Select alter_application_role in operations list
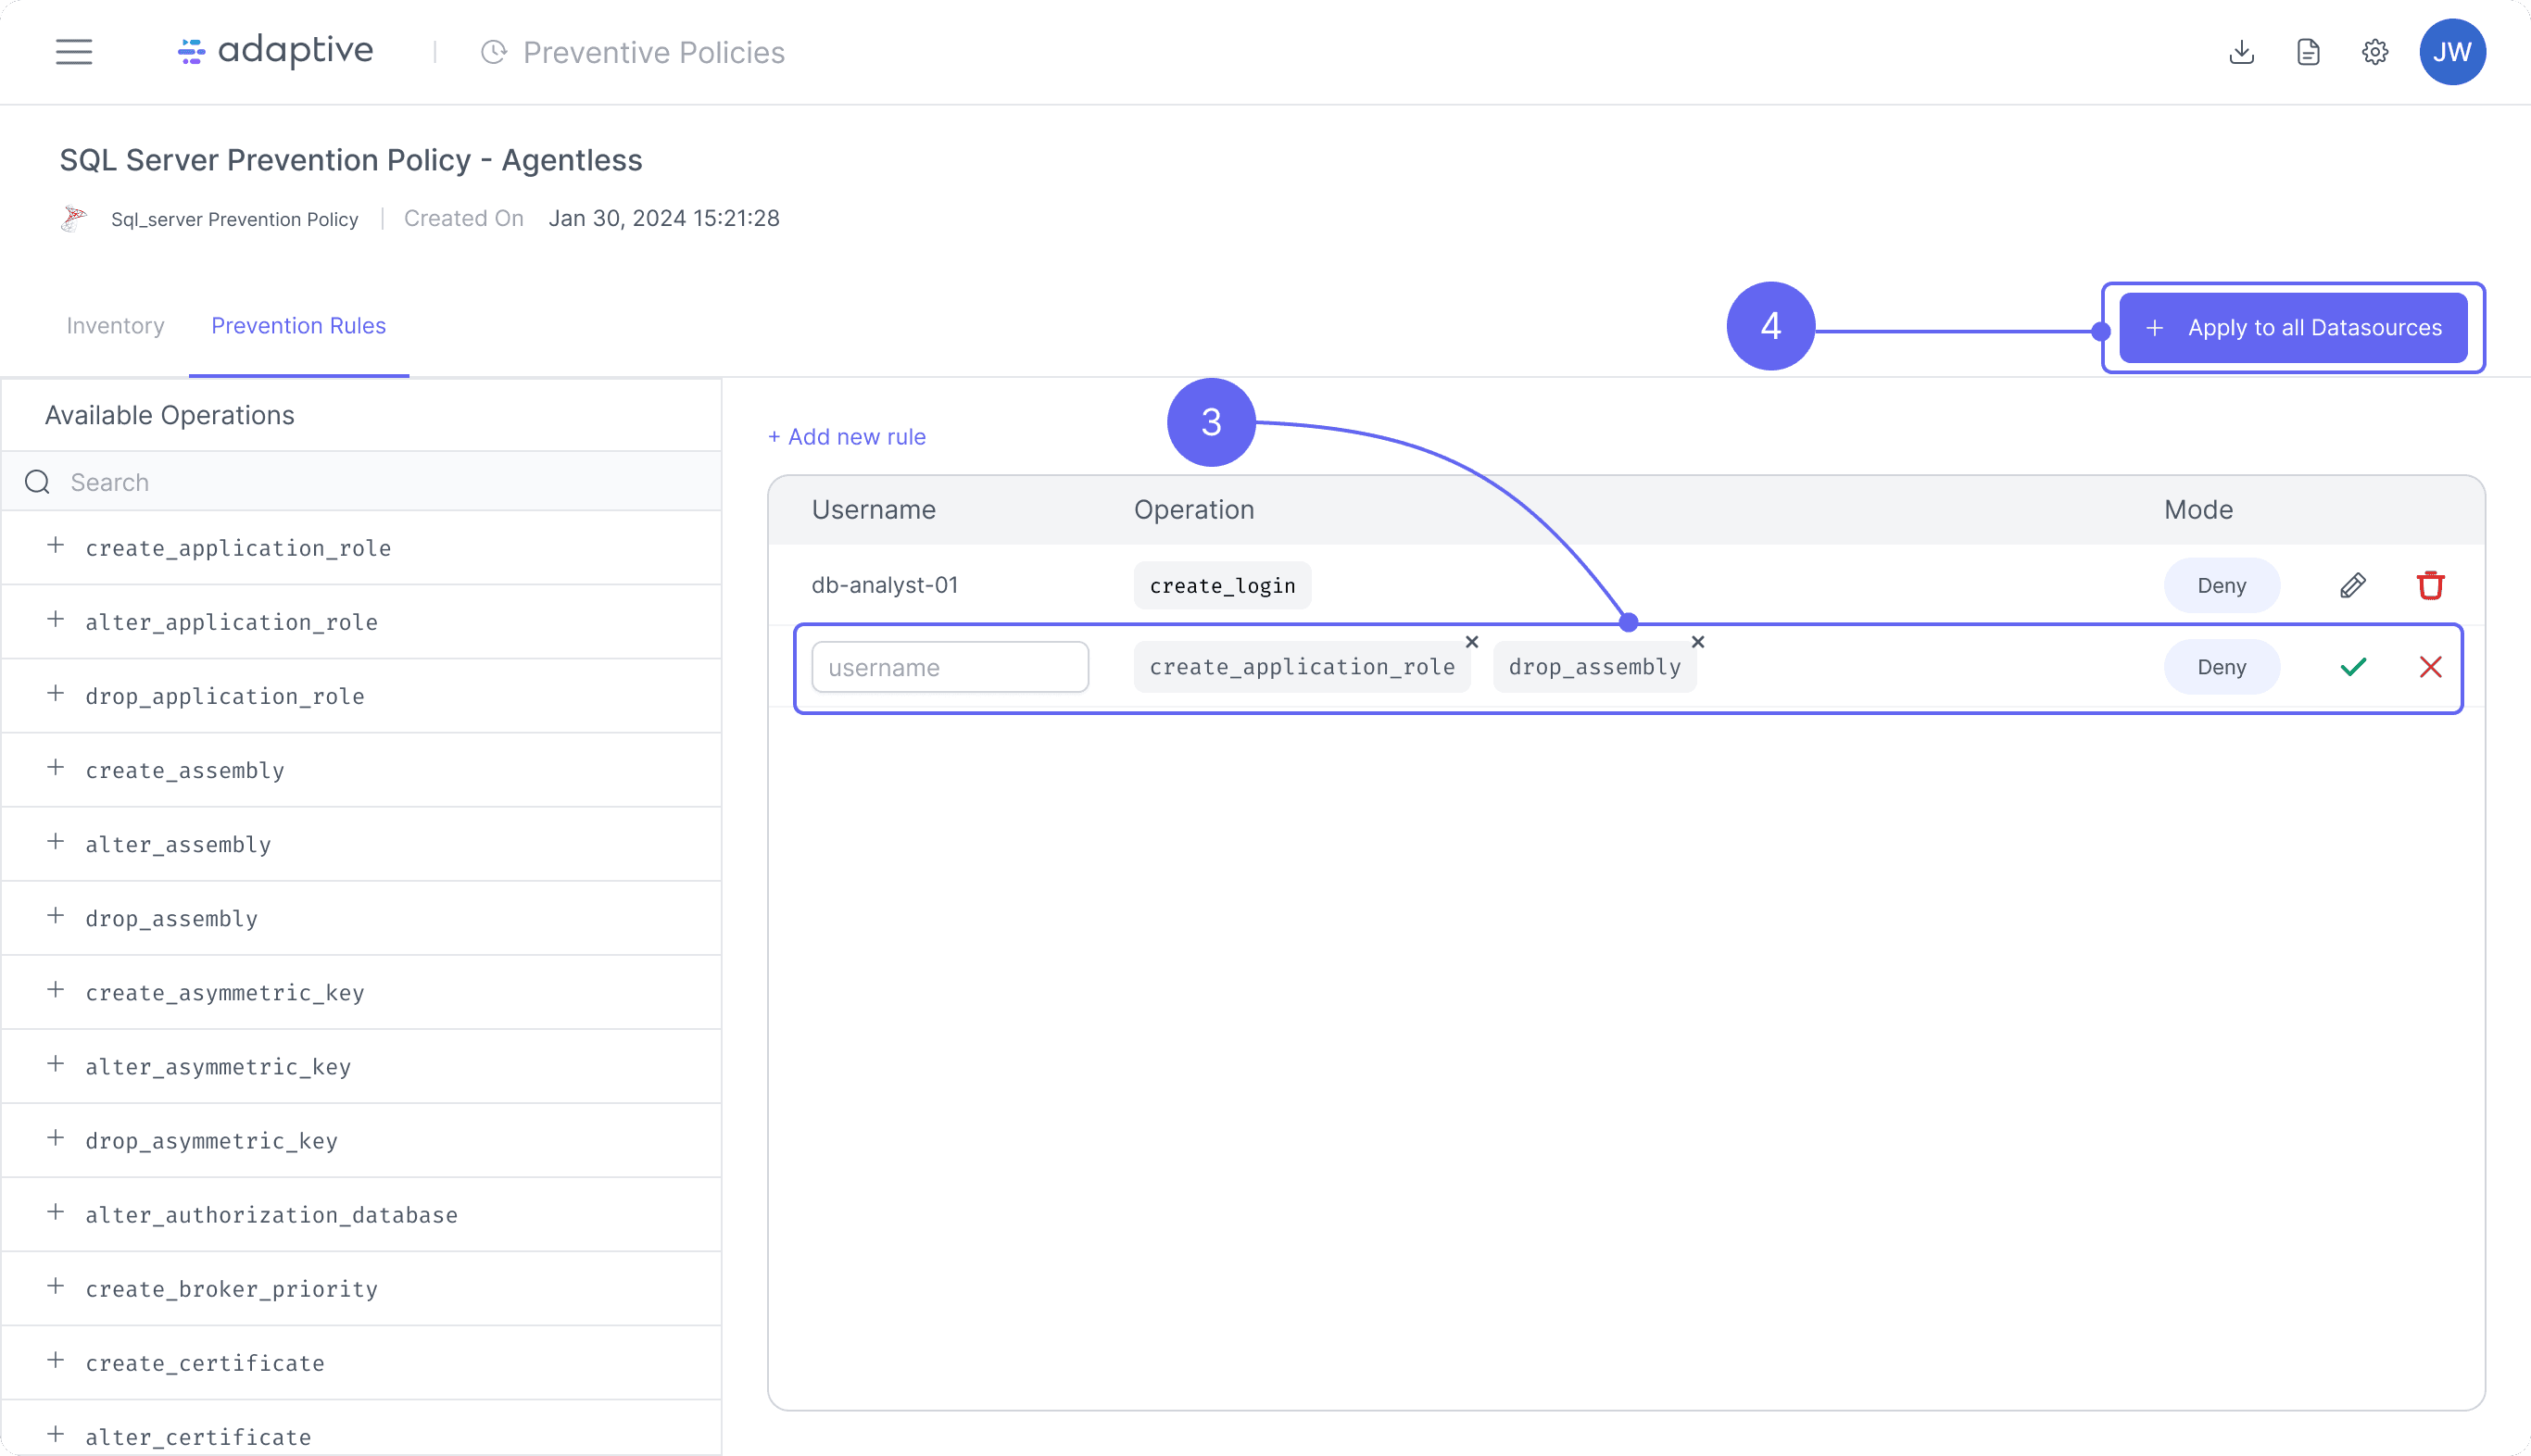The image size is (2531, 1456). [x=231, y=622]
